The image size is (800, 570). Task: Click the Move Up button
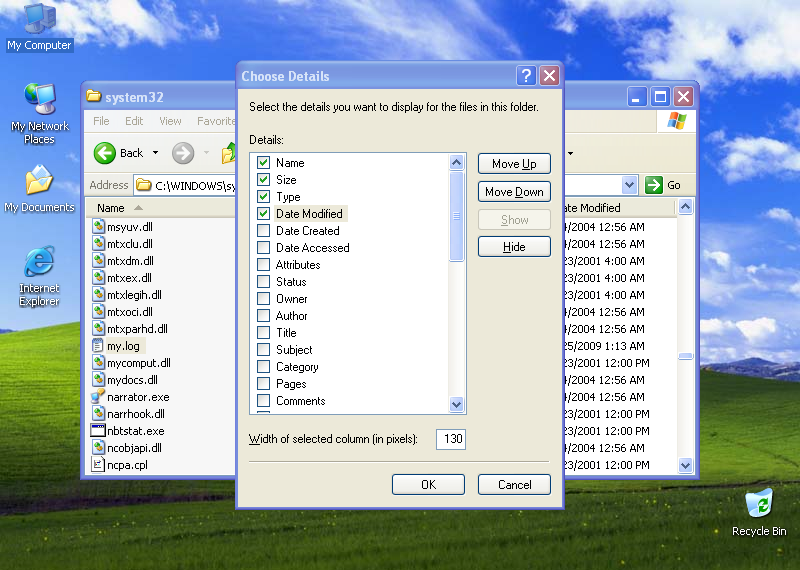(x=514, y=164)
